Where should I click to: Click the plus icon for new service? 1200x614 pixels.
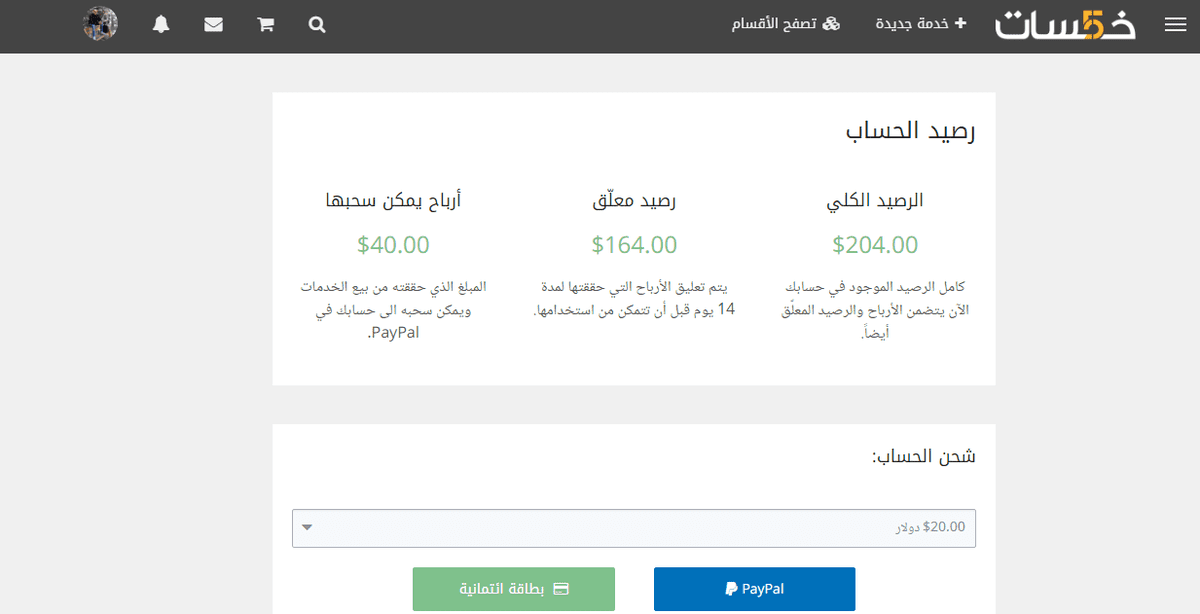(961, 23)
